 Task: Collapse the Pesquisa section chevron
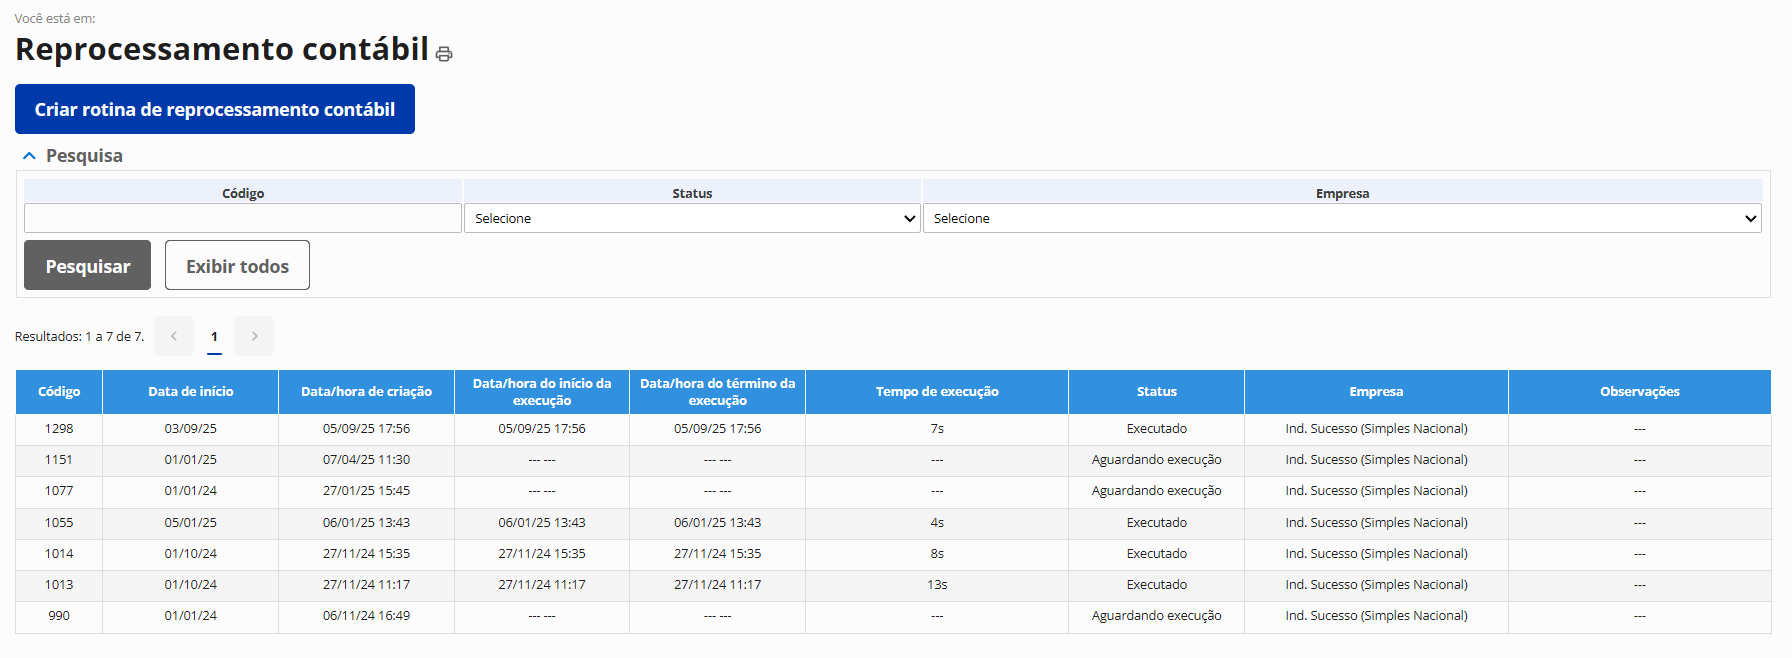click(29, 156)
